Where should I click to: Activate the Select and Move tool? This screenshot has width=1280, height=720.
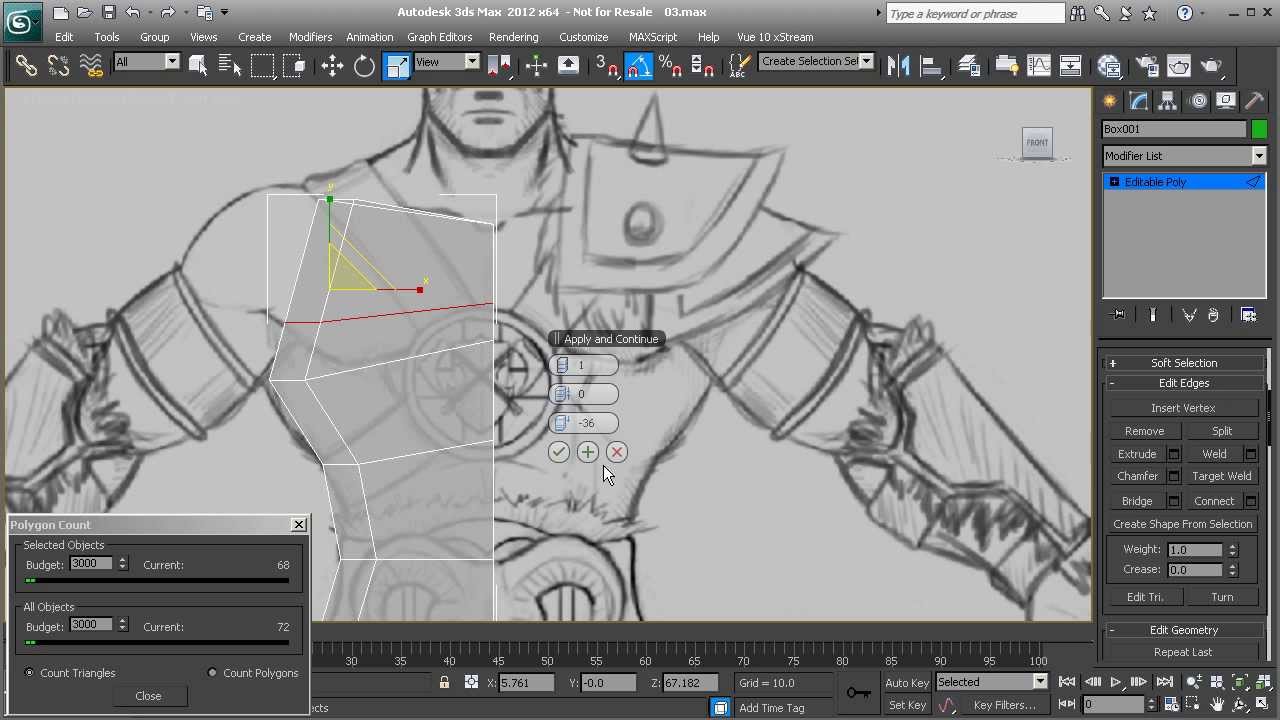click(x=332, y=66)
